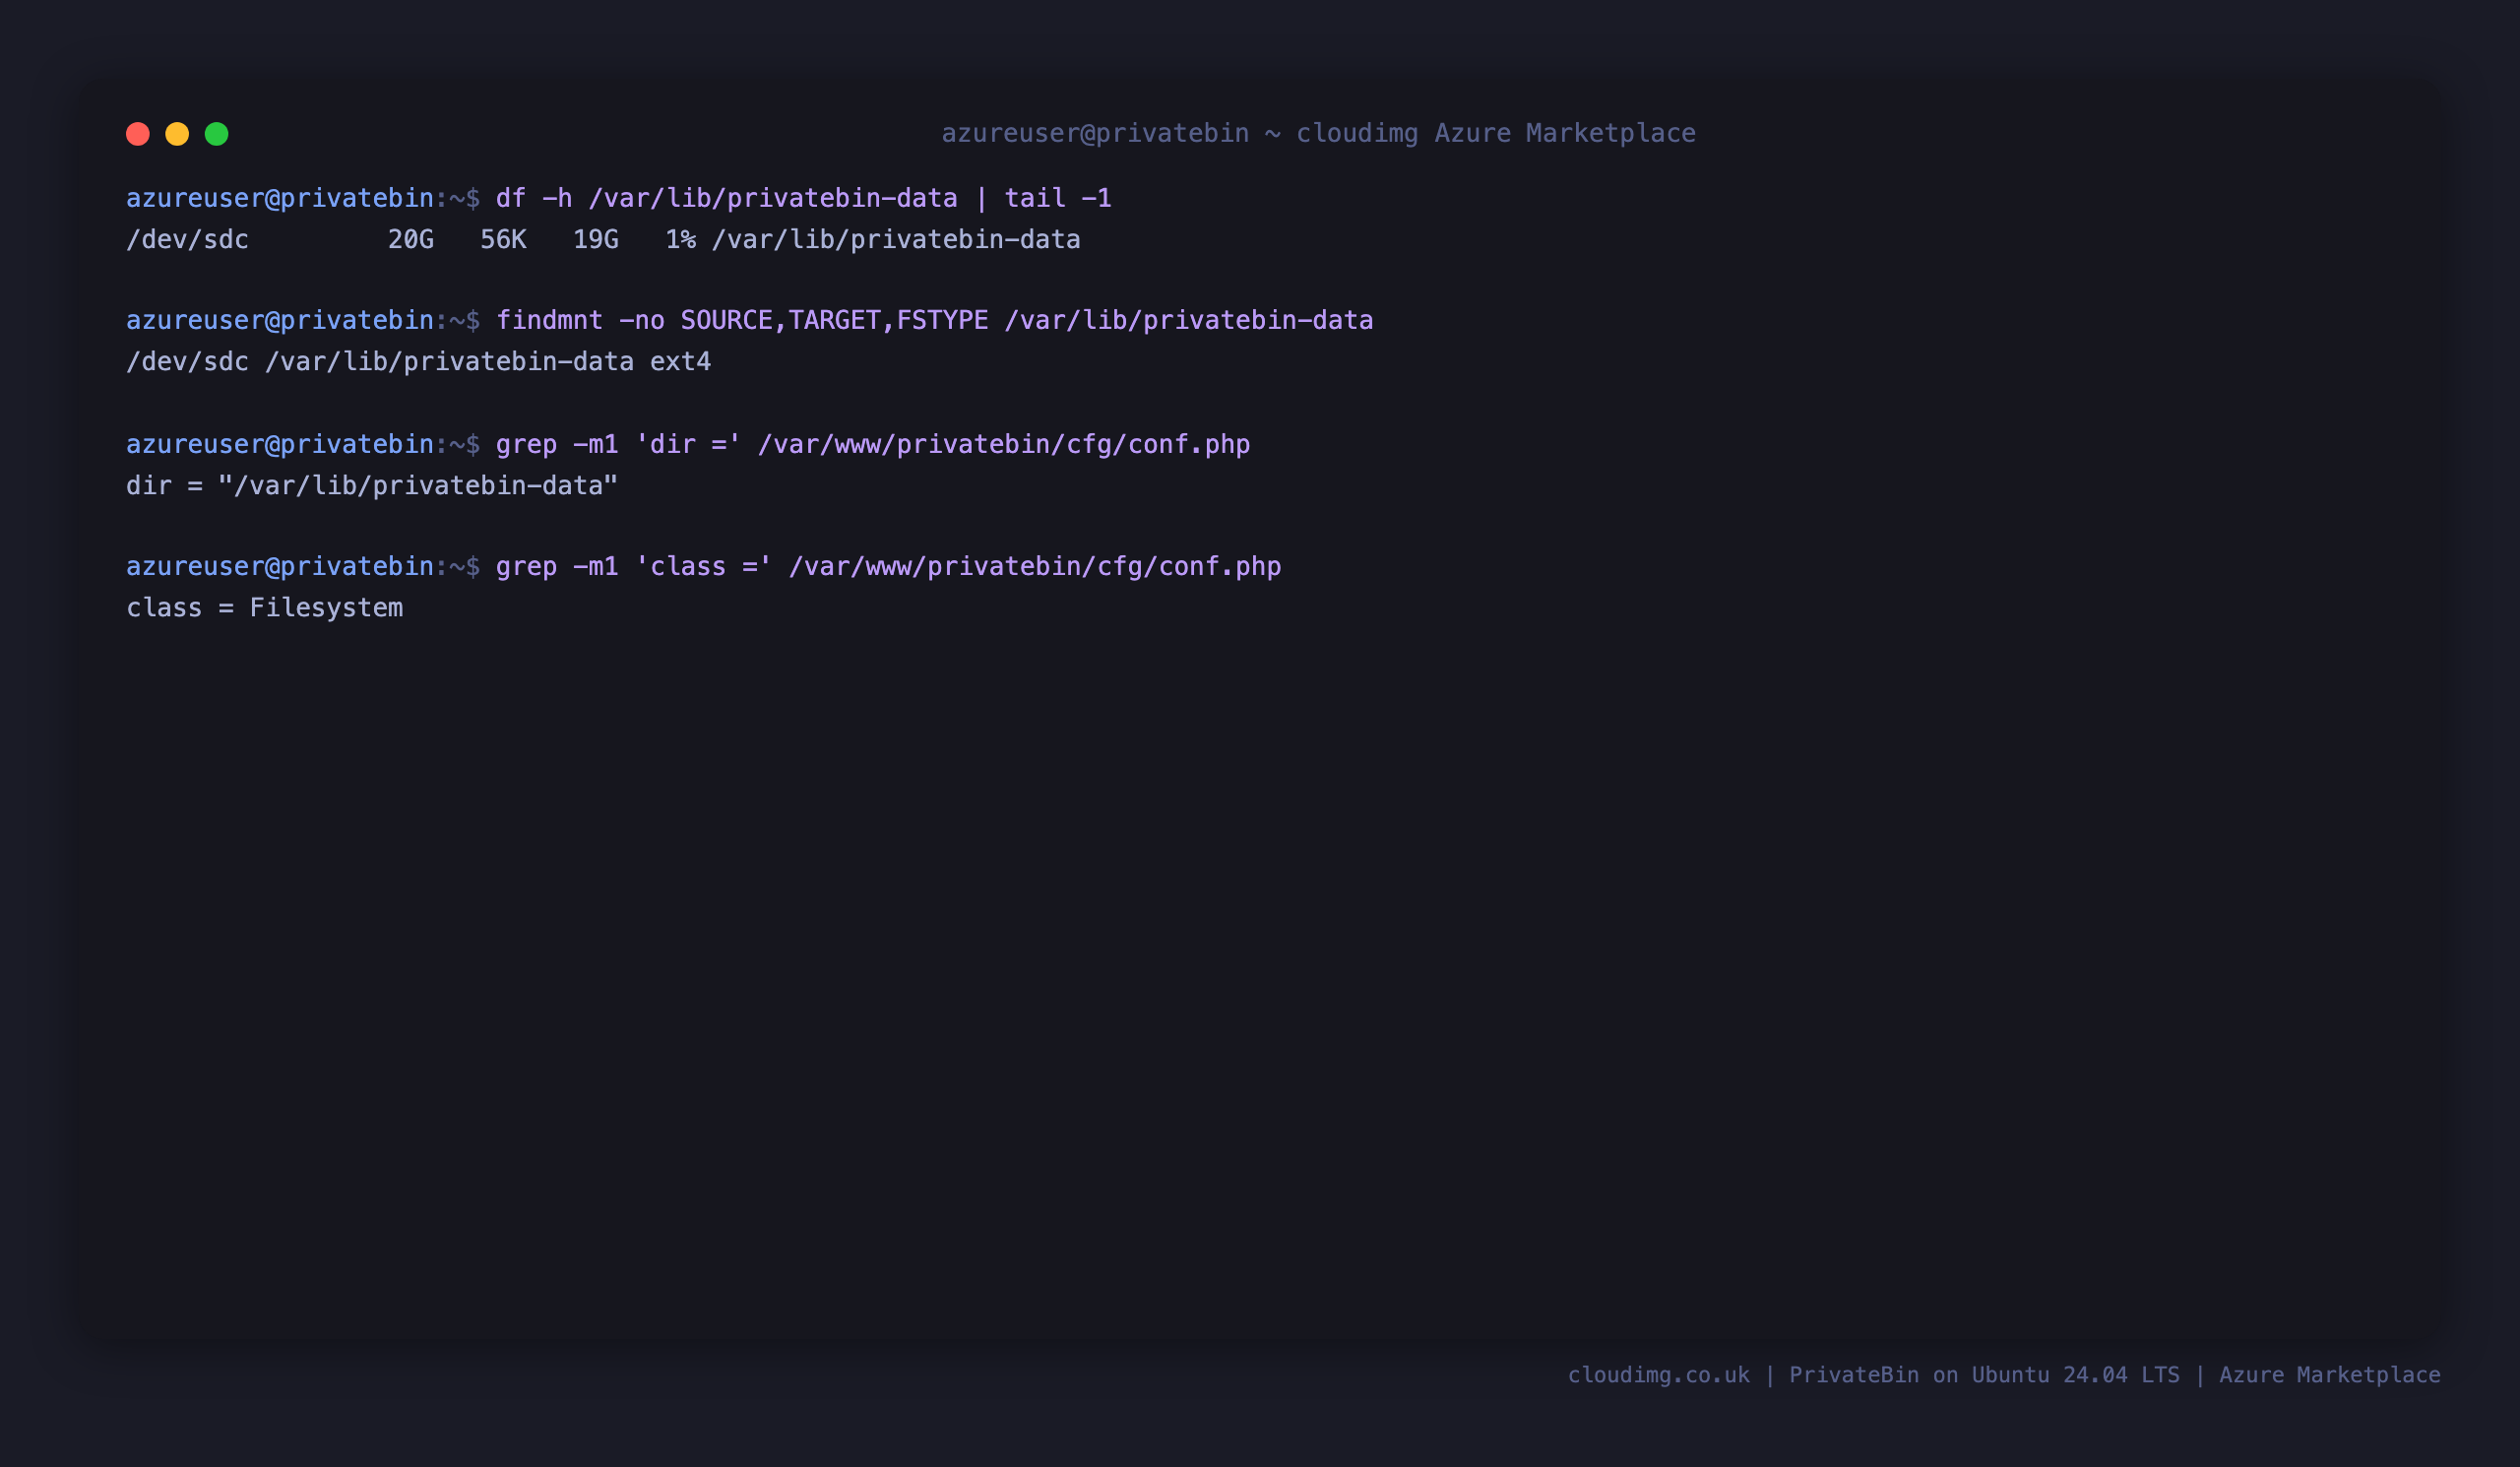
Task: Click the terminal title 'azureuser@privatebin ~ cloudimg Azure Marketplace'
Action: [1318, 133]
